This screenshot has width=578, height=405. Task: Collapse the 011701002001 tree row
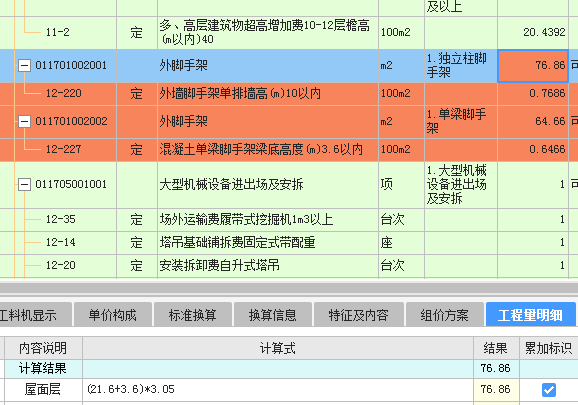coord(24,66)
